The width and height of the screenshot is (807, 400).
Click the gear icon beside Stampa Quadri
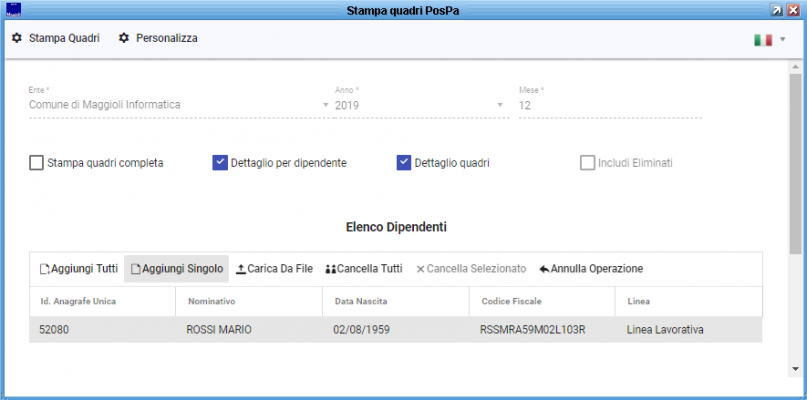click(x=17, y=38)
